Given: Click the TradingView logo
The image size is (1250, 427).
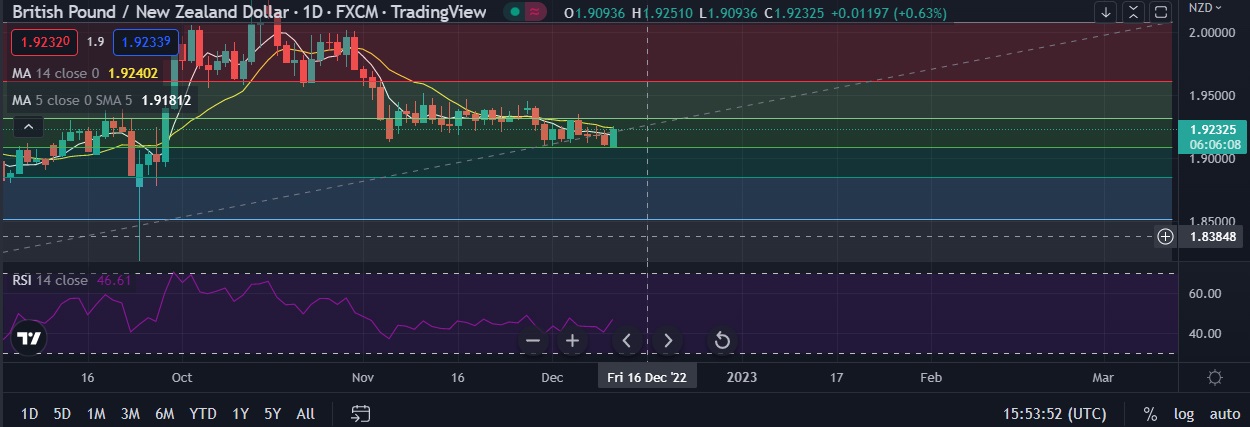Looking at the screenshot, I should (x=29, y=338).
